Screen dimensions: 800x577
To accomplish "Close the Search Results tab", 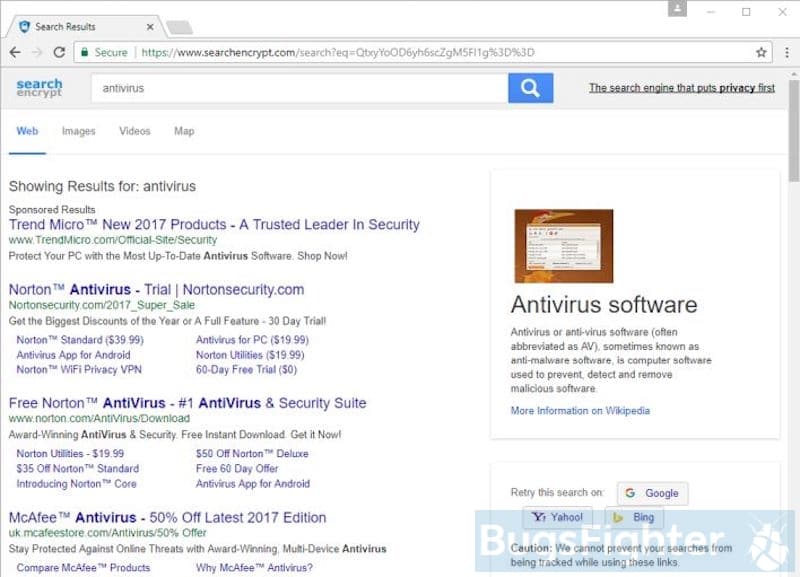I will (x=150, y=27).
